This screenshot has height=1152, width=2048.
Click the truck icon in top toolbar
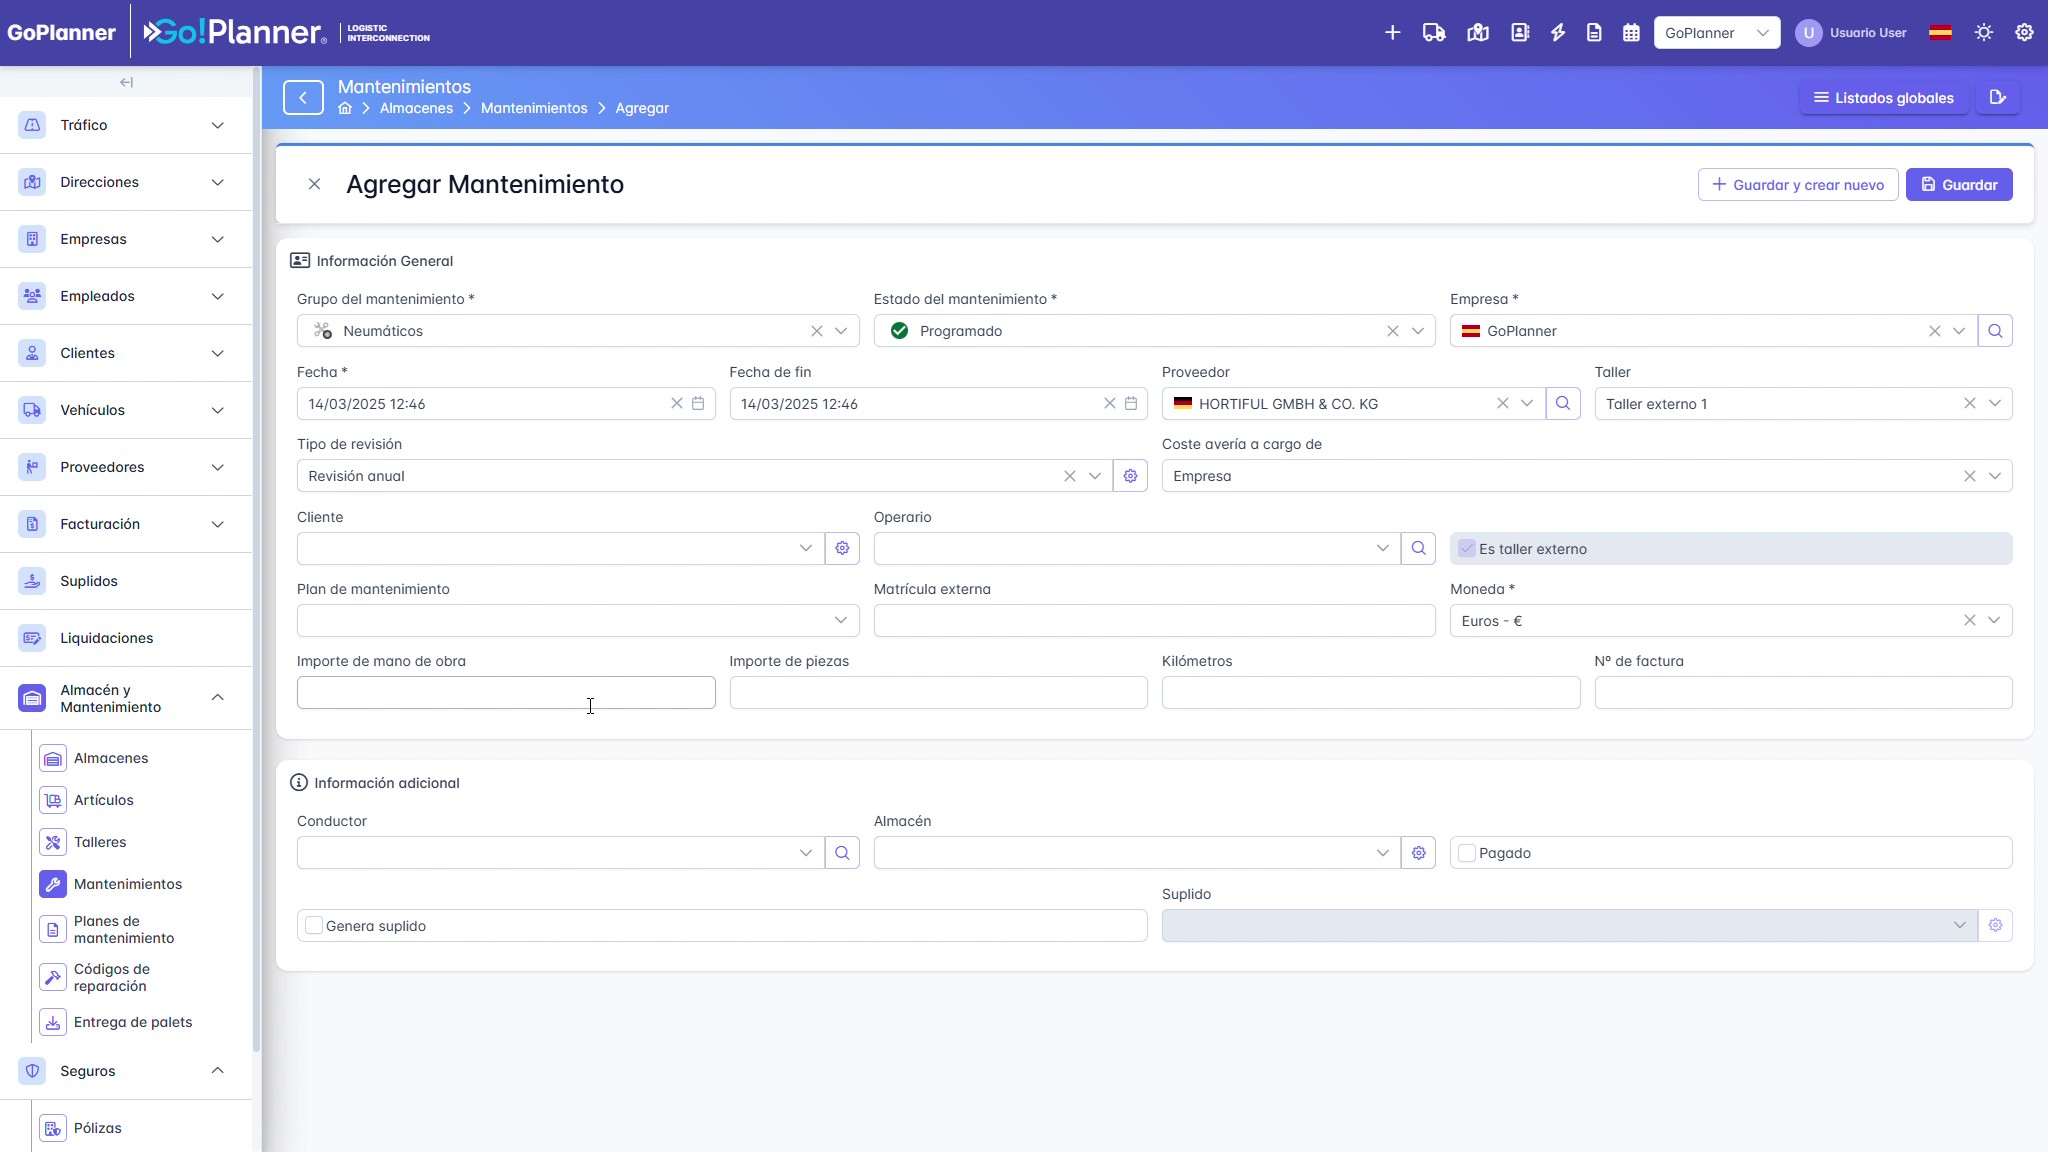1434,33
